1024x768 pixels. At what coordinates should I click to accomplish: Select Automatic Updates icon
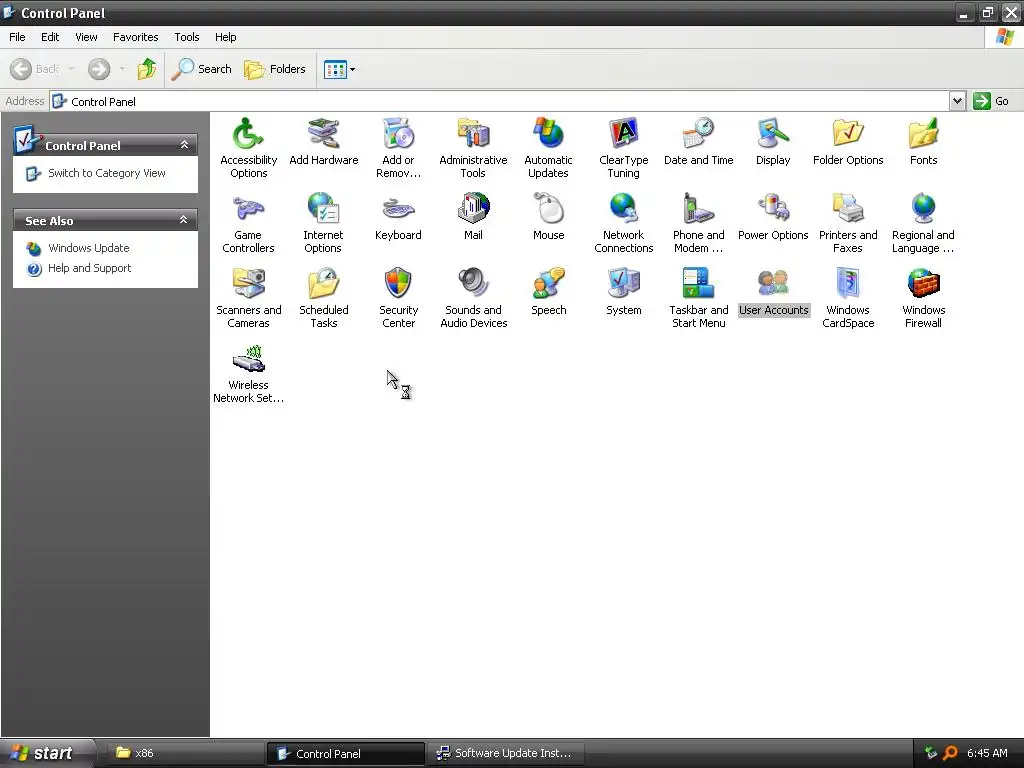coord(549,134)
